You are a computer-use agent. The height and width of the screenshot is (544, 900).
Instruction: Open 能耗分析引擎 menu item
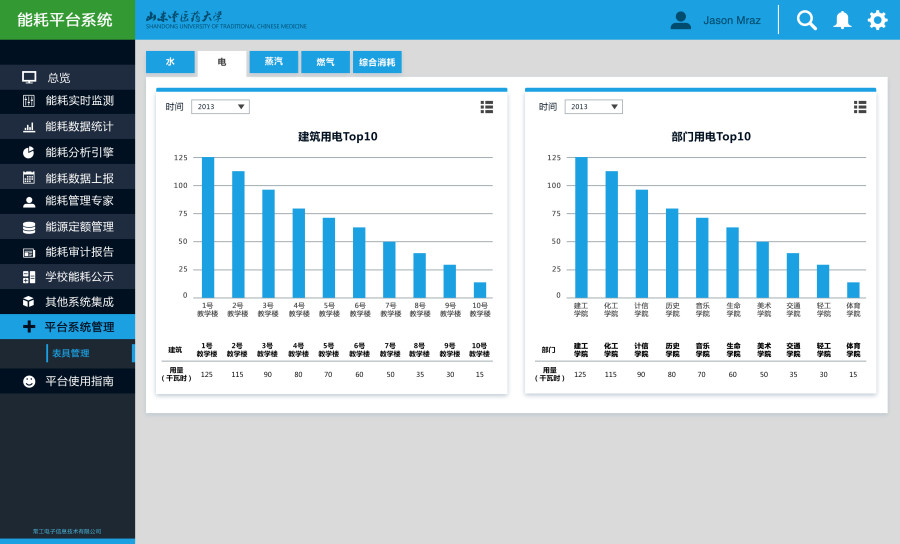67,152
